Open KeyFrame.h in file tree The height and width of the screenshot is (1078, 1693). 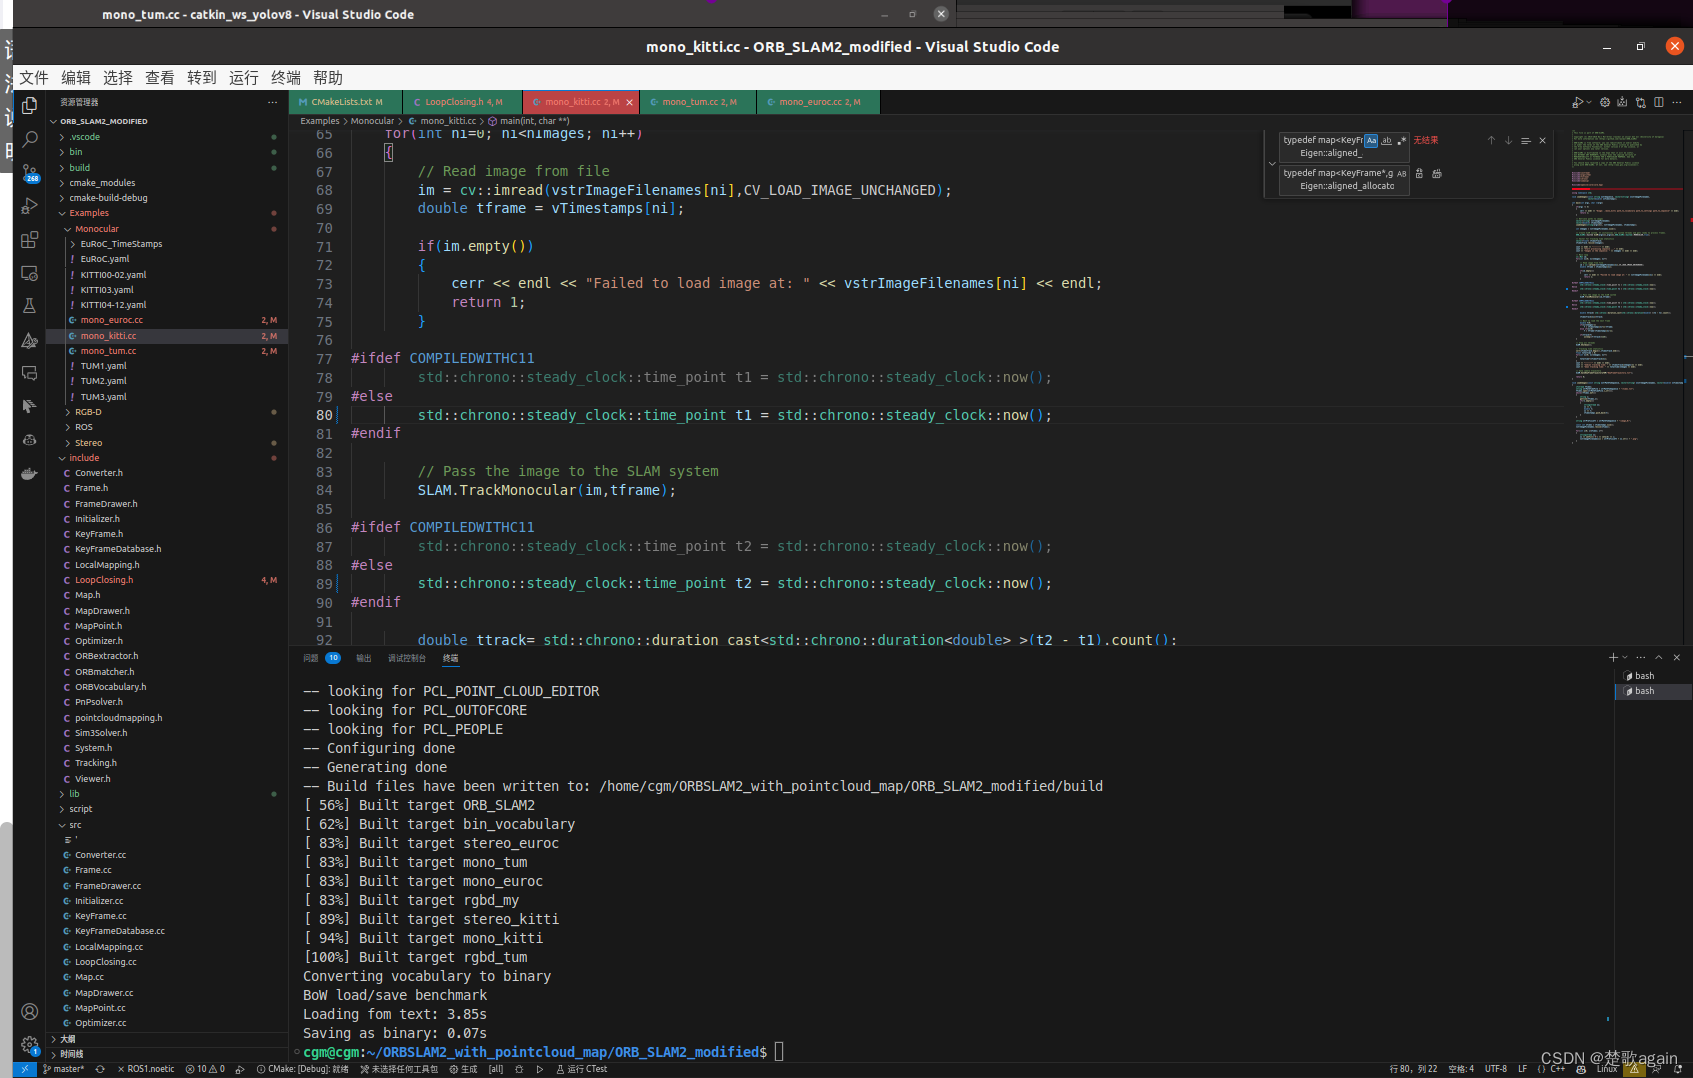pos(99,534)
